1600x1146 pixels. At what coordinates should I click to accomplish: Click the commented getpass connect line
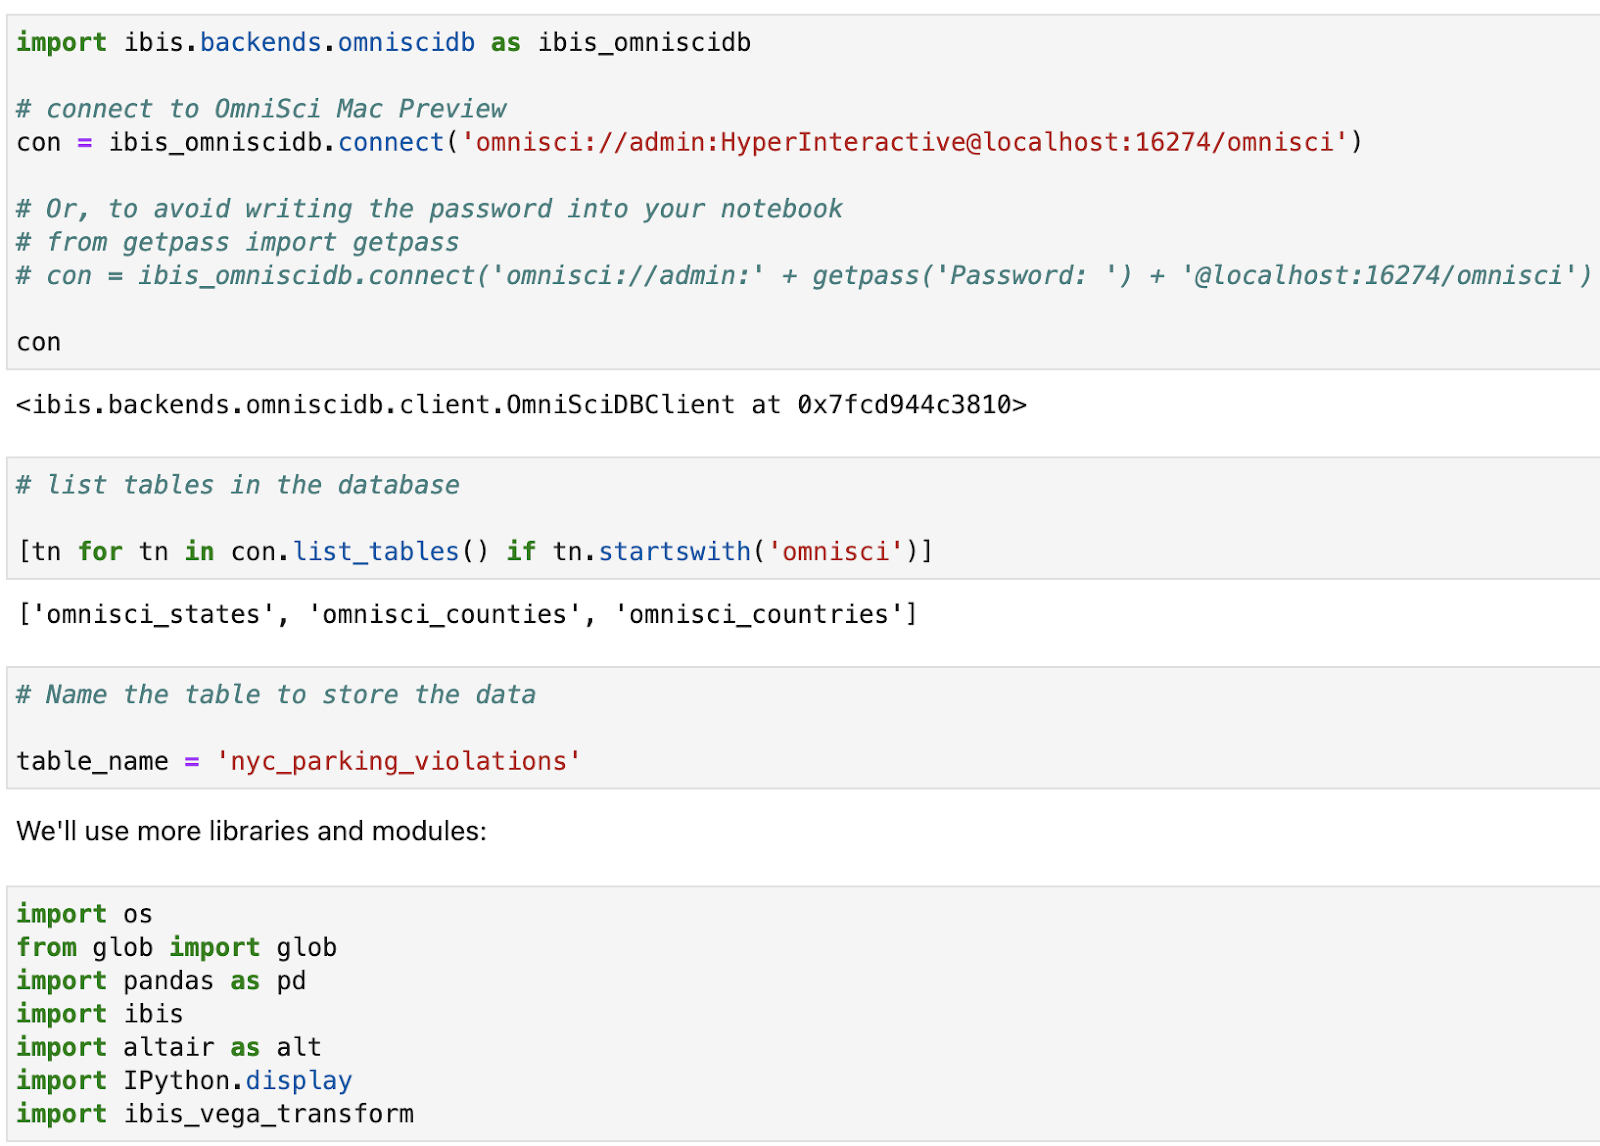pyautogui.click(x=804, y=276)
